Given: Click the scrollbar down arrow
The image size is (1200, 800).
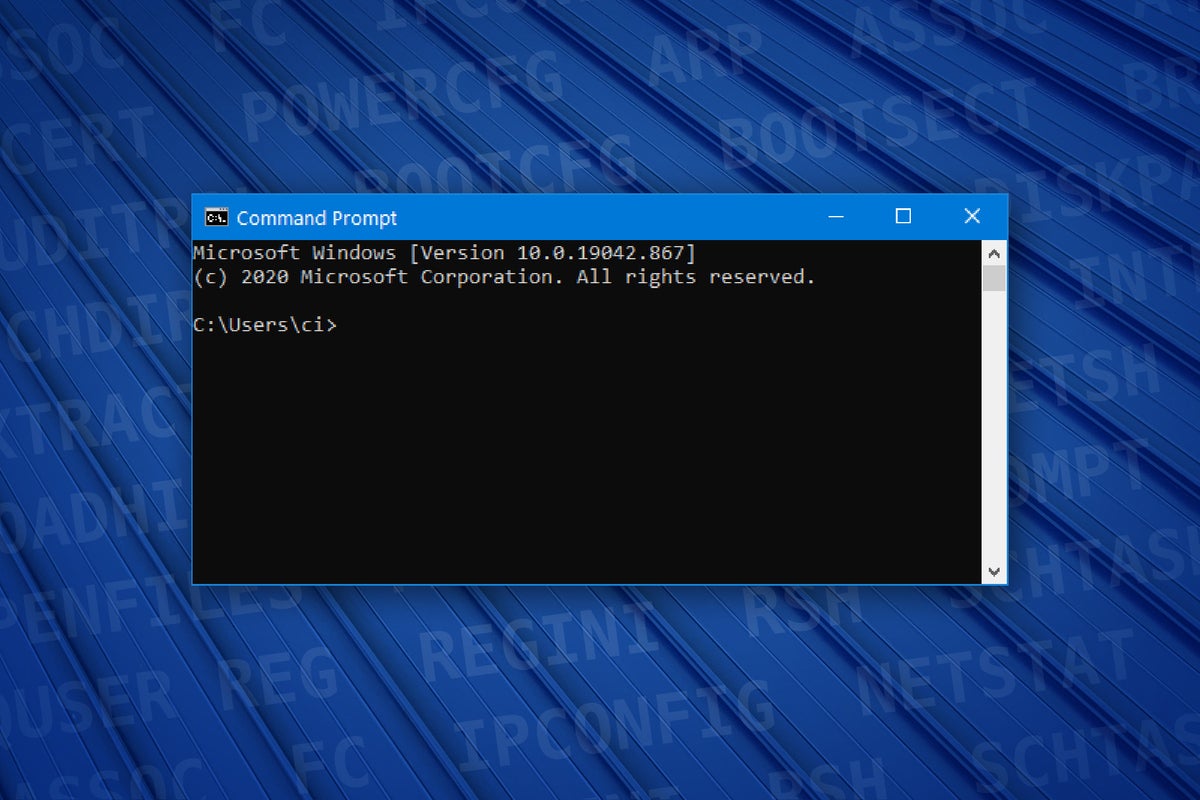Looking at the screenshot, I should [994, 571].
